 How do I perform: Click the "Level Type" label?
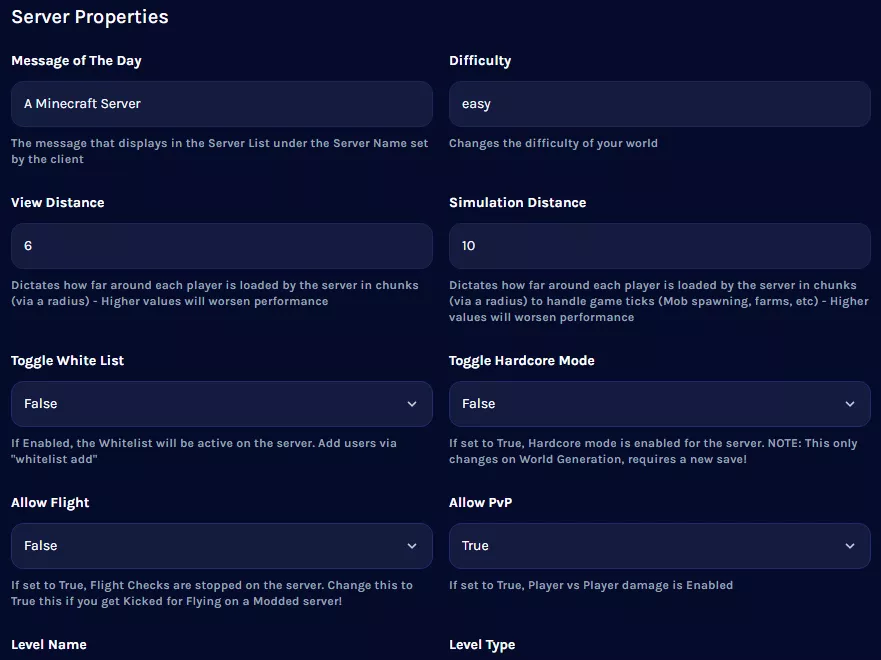click(x=482, y=645)
